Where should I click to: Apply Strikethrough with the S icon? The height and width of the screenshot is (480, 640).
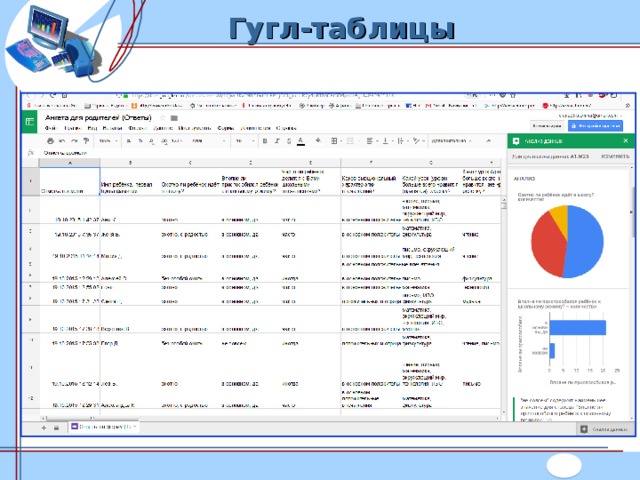click(x=289, y=141)
